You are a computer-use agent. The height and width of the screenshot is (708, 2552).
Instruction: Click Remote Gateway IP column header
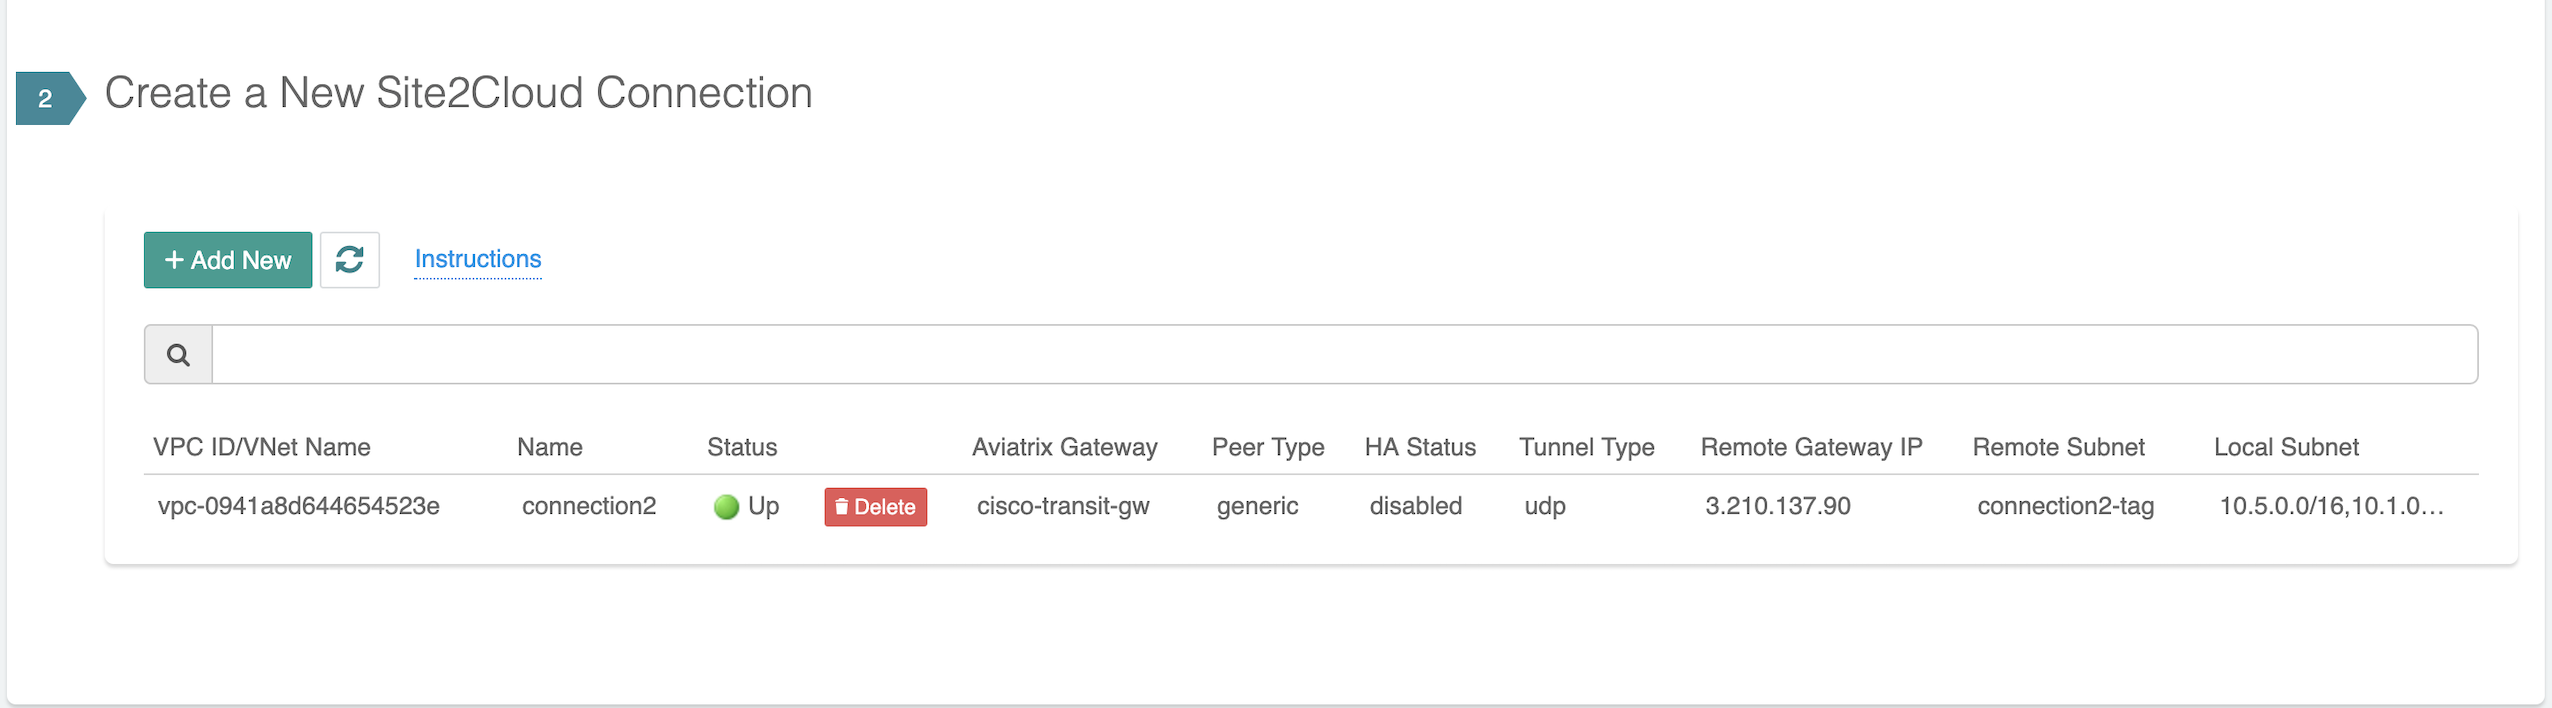click(x=1811, y=447)
